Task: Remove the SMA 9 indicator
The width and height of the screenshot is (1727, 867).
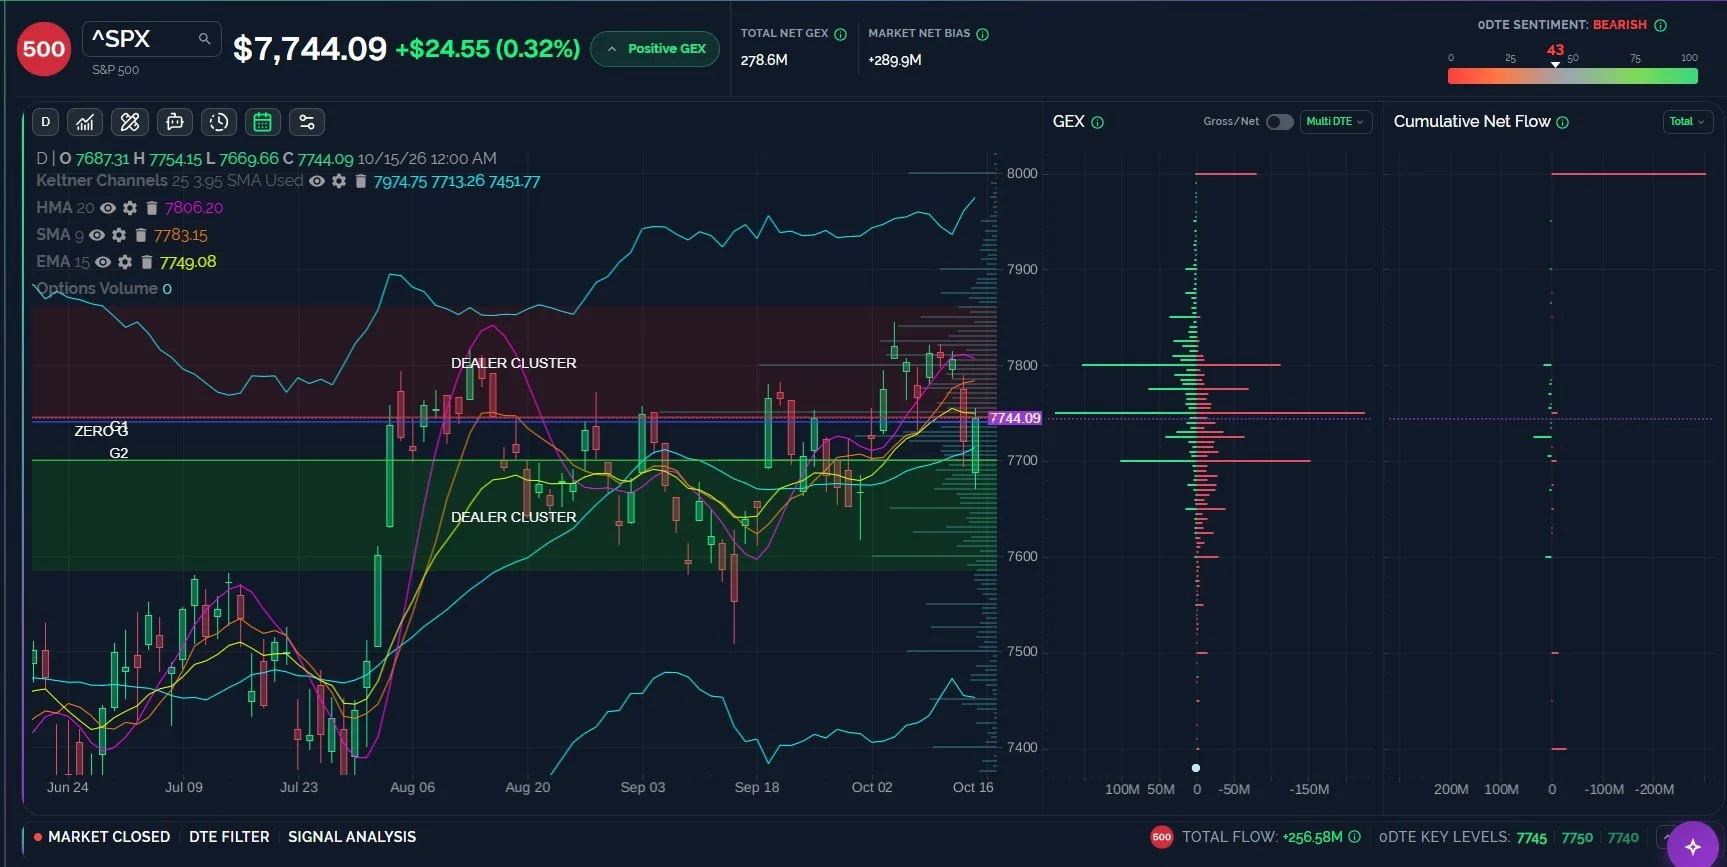Action: (141, 235)
